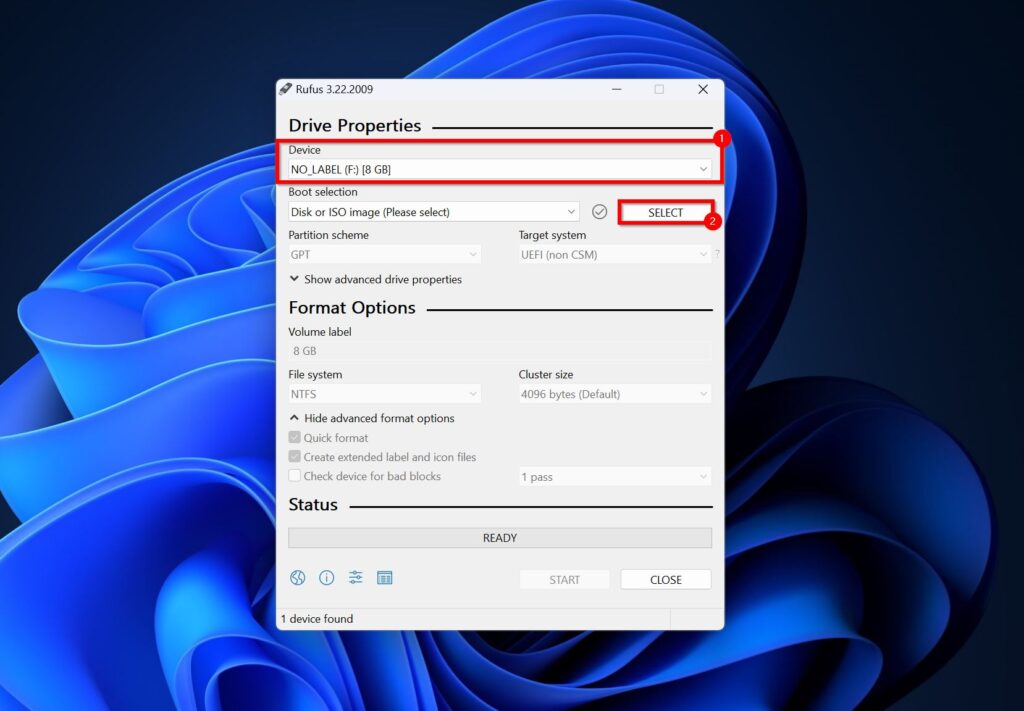Viewport: 1024px width, 711px height.
Task: Click the Rufus USB icon in the titlebar
Action: point(287,89)
